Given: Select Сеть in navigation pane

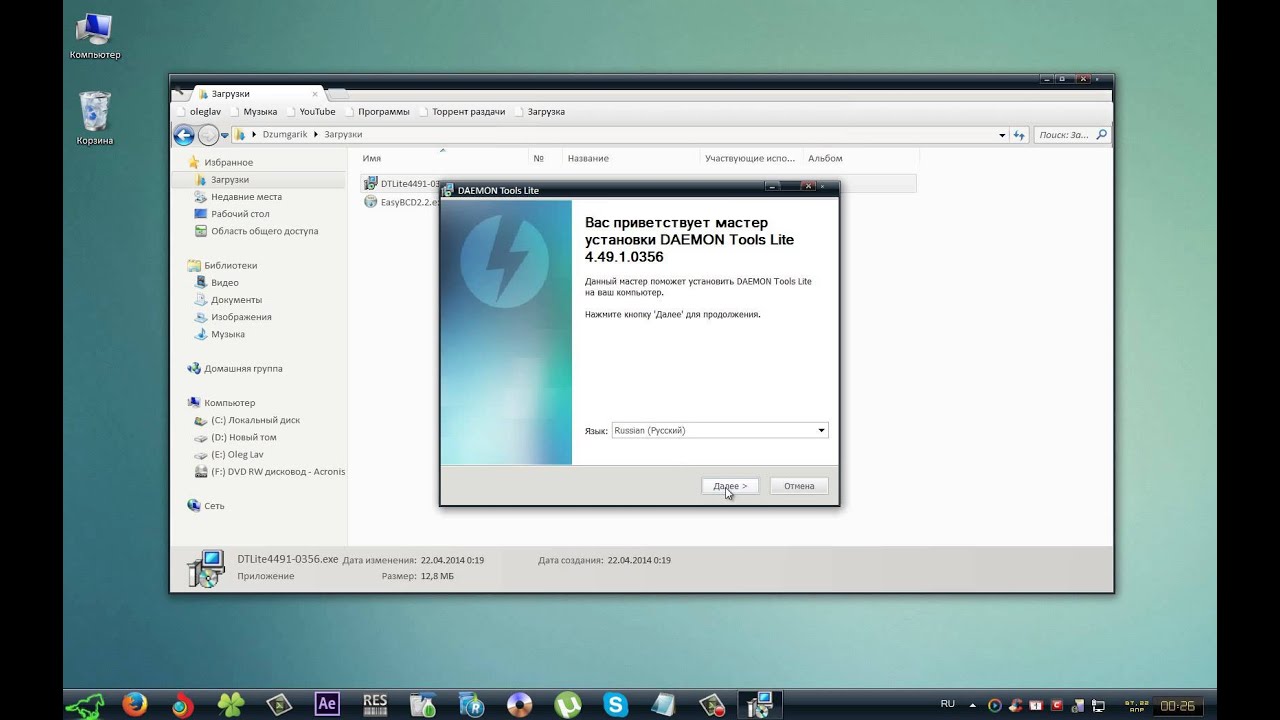Looking at the screenshot, I should pos(214,506).
